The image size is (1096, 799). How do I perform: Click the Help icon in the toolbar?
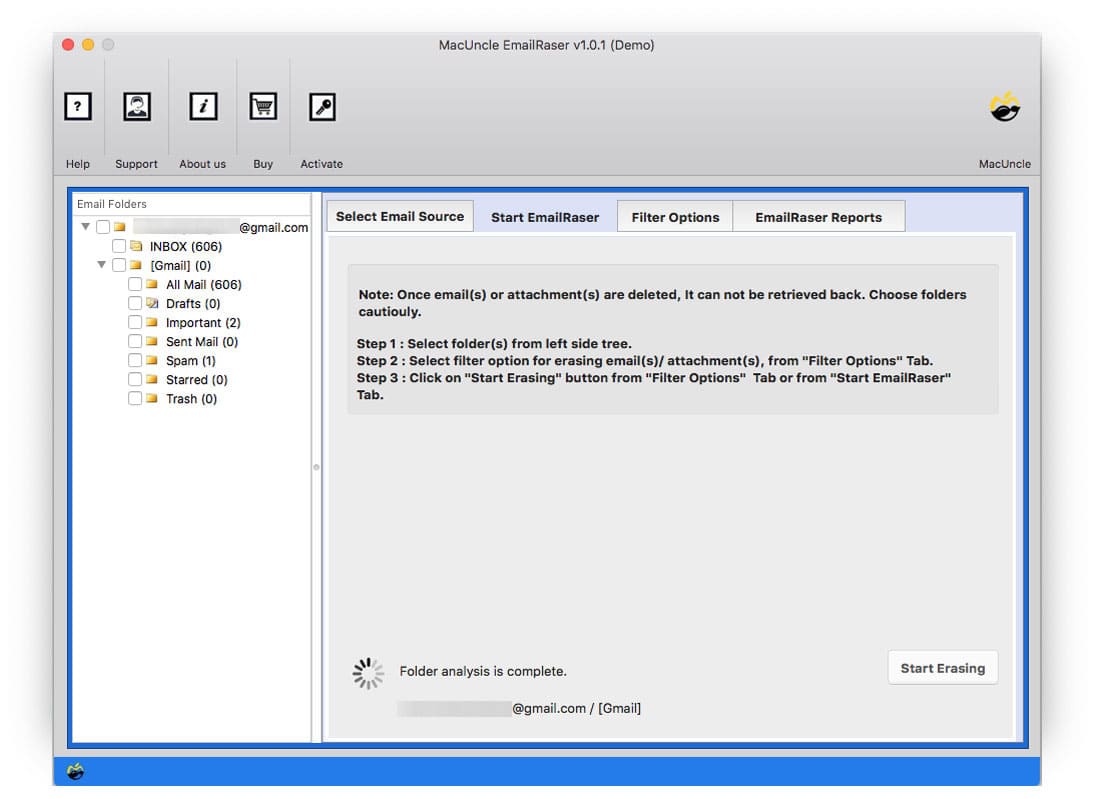click(x=78, y=106)
